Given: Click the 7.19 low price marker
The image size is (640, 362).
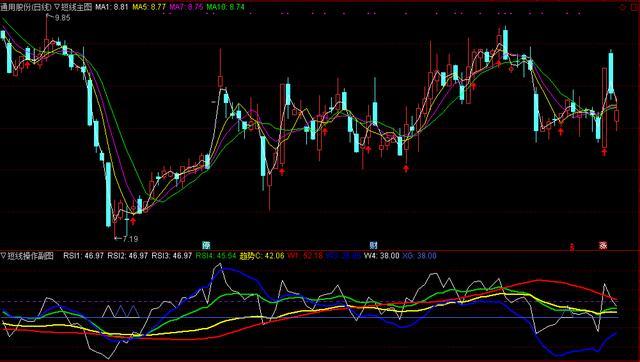Looking at the screenshot, I should coord(130,239).
